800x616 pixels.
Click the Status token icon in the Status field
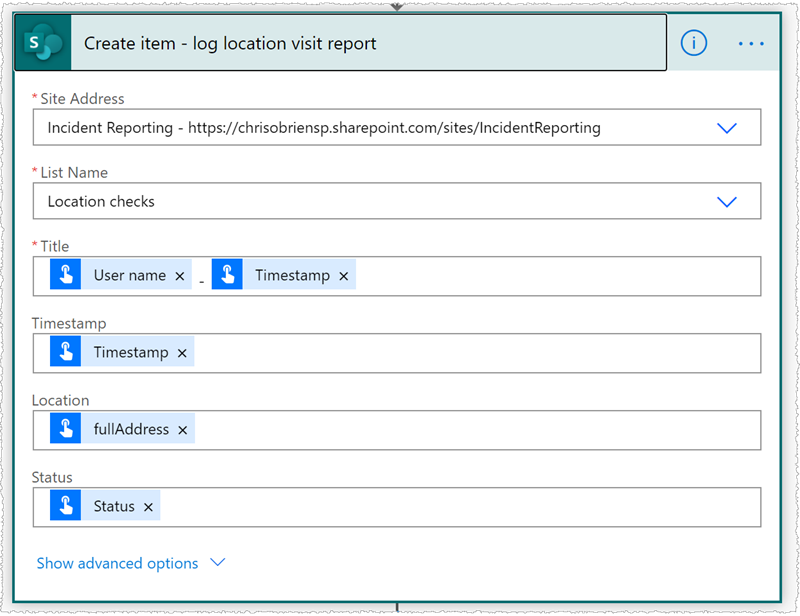coord(66,506)
